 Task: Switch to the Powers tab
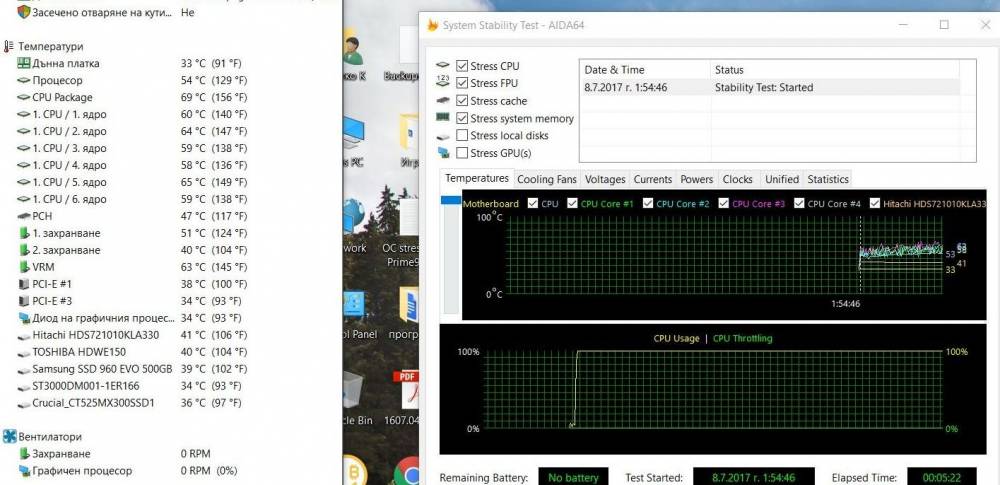coord(696,179)
